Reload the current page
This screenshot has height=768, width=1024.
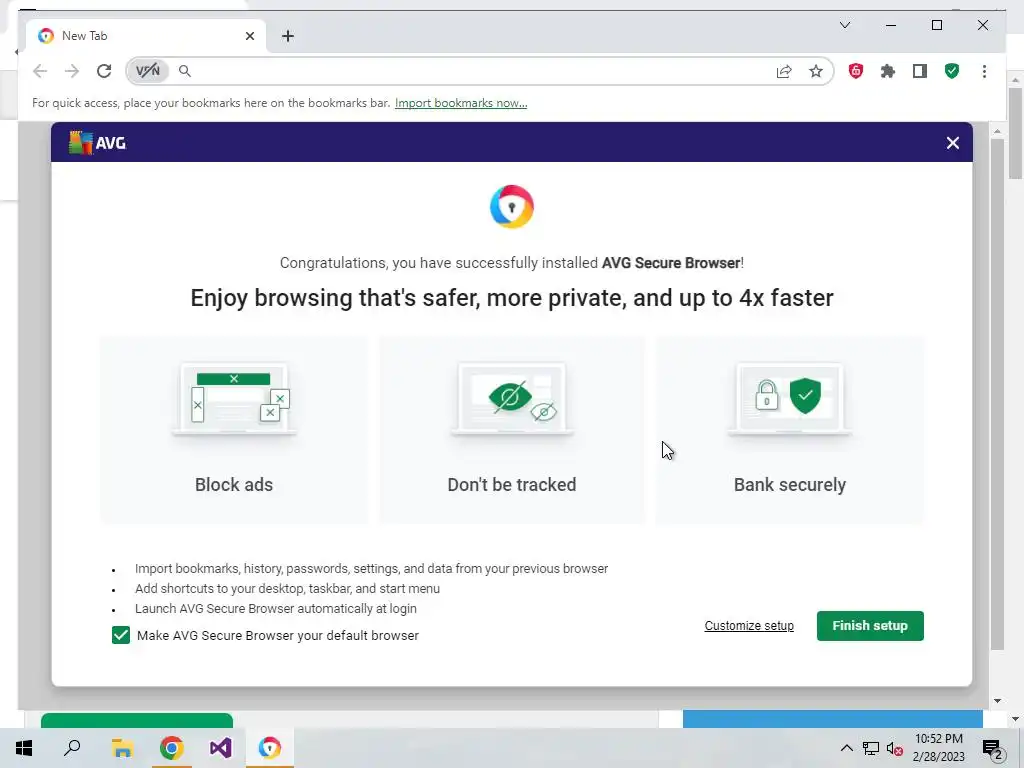coord(104,71)
